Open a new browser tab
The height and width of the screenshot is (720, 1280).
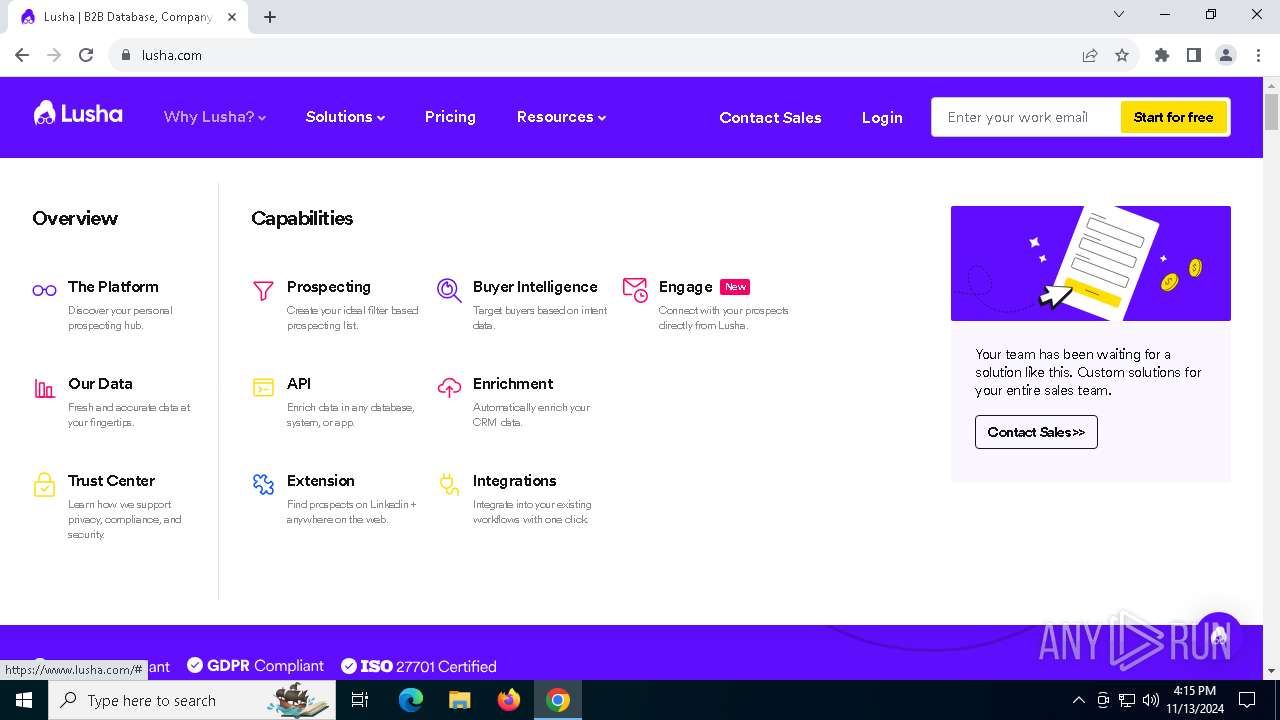pyautogui.click(x=270, y=17)
